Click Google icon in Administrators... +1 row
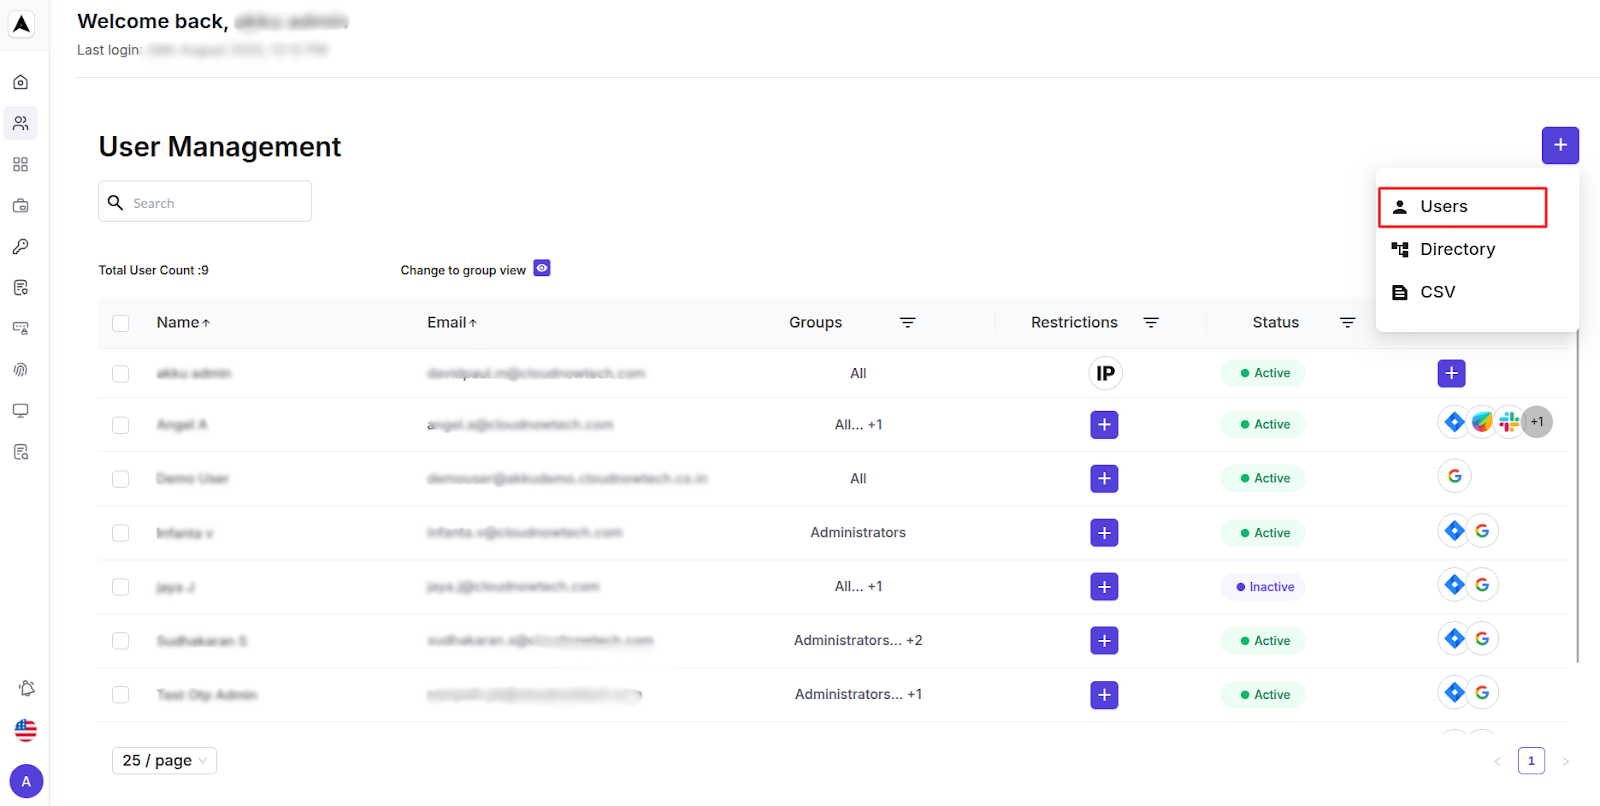Screen dimensions: 1600x806 coord(1482,693)
